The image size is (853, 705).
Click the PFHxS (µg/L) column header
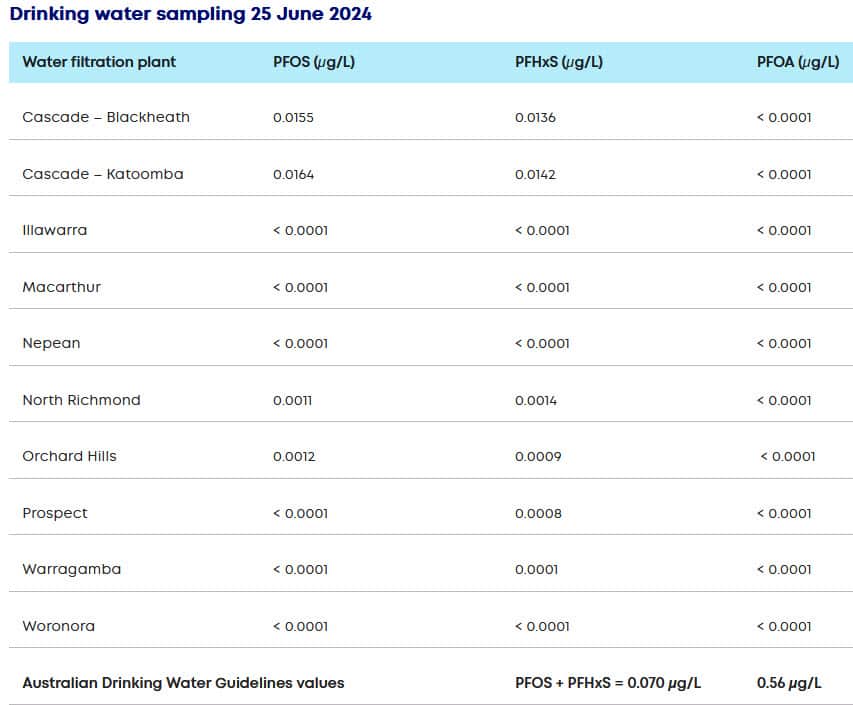tap(558, 62)
